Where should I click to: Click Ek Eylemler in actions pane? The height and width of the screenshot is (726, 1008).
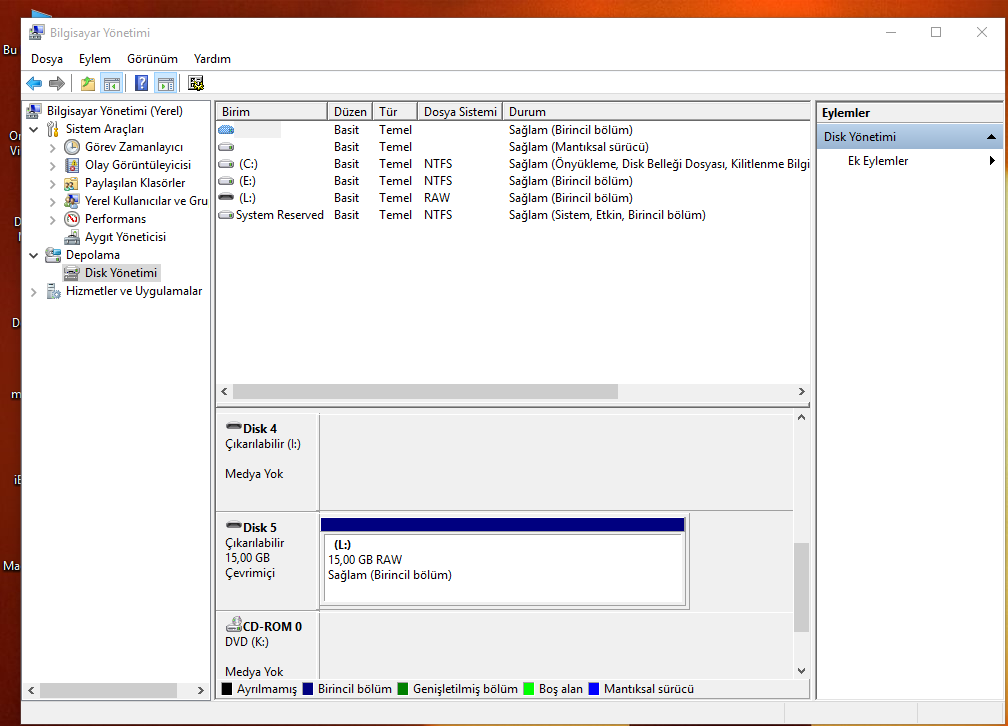(878, 161)
